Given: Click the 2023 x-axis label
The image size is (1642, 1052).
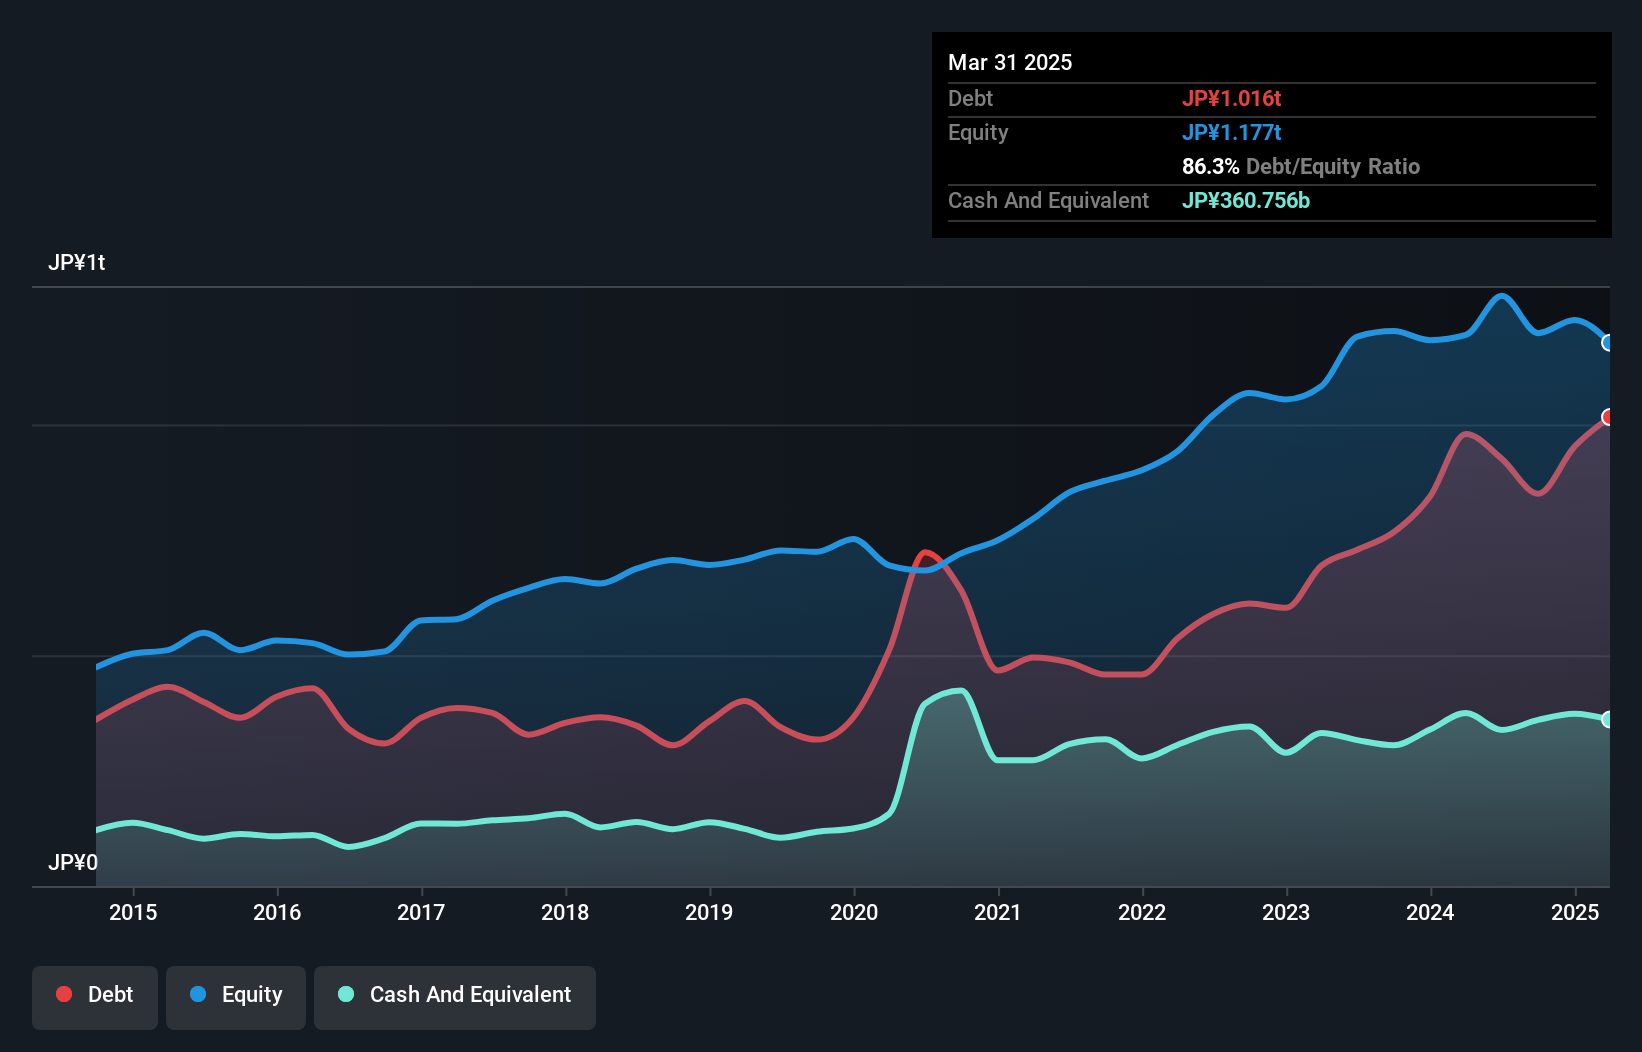Looking at the screenshot, I should click(1286, 912).
